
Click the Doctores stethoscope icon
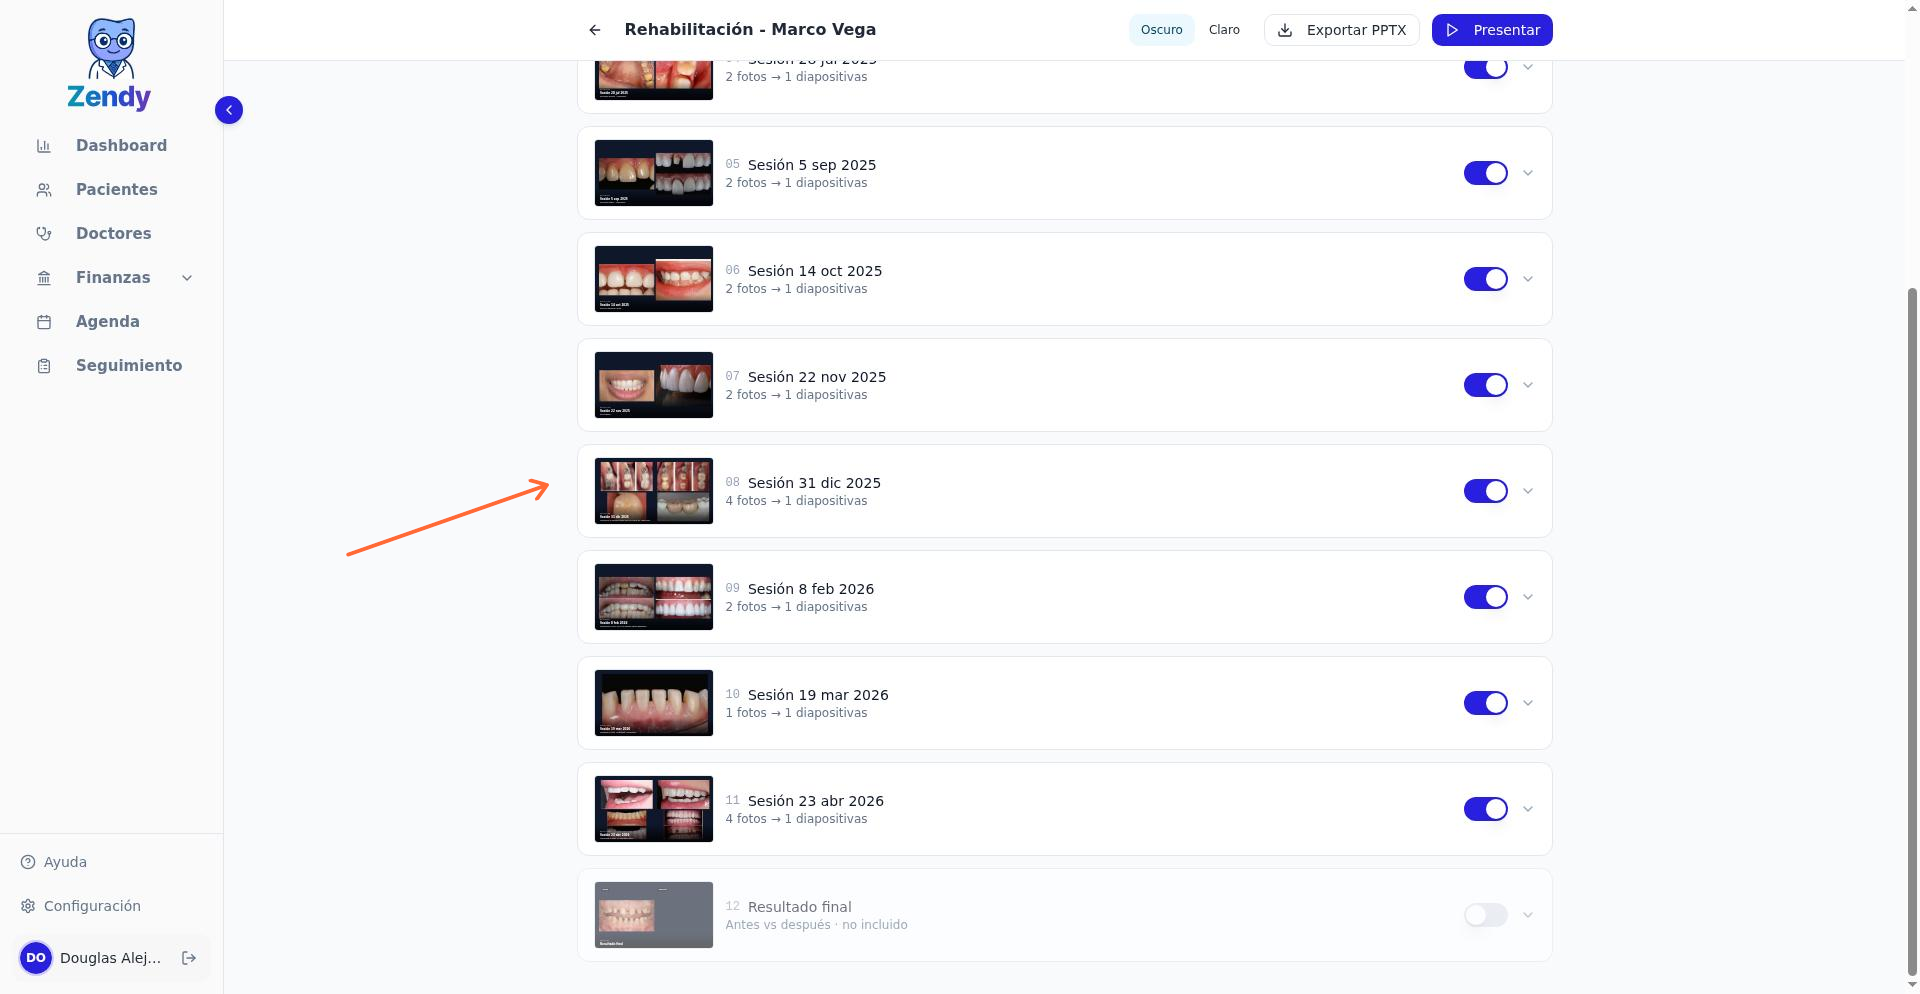(44, 234)
